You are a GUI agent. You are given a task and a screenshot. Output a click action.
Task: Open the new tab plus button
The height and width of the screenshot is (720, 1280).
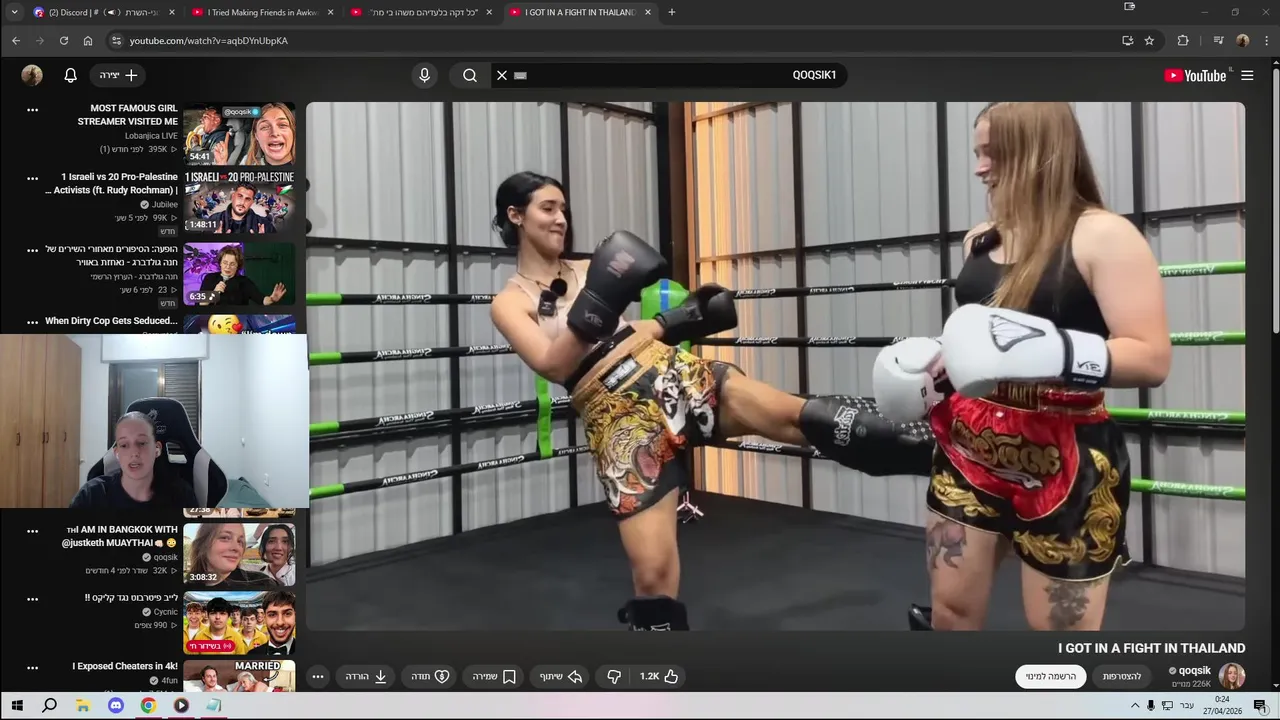point(671,12)
